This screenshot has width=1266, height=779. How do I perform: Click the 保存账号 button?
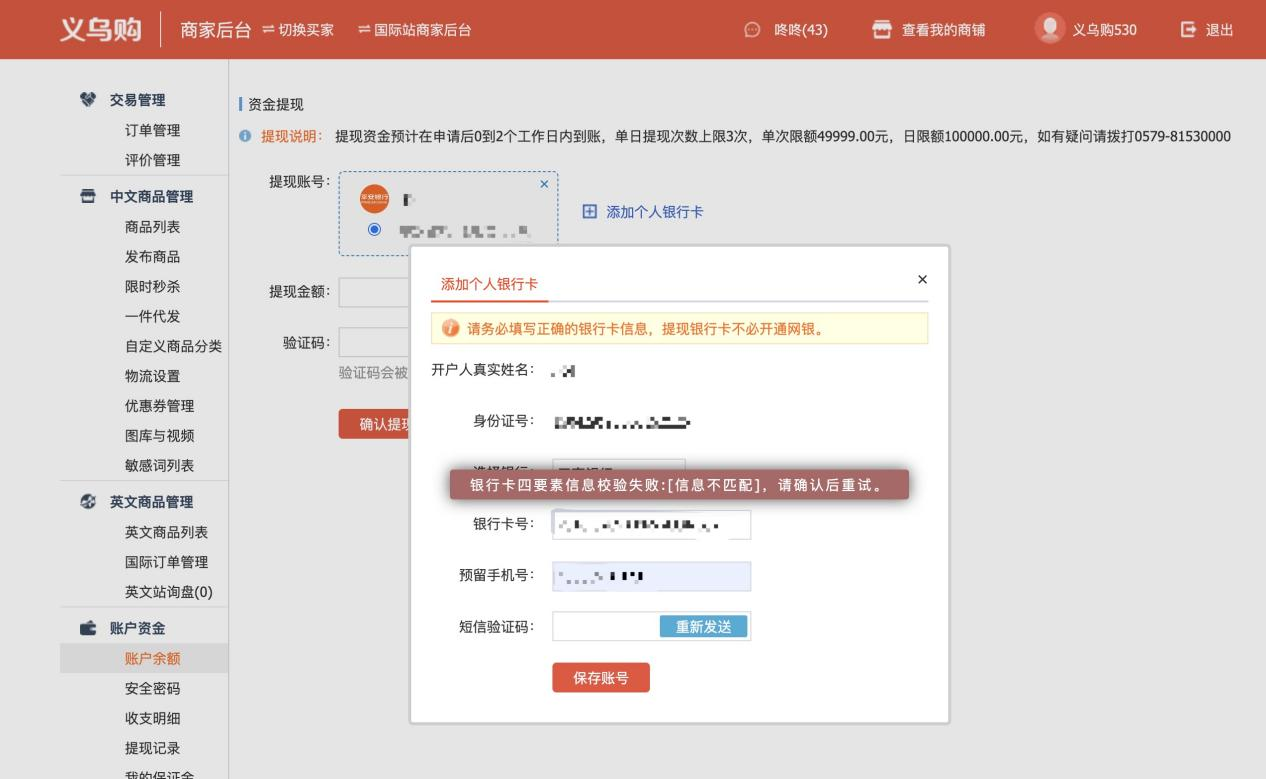tap(600, 677)
